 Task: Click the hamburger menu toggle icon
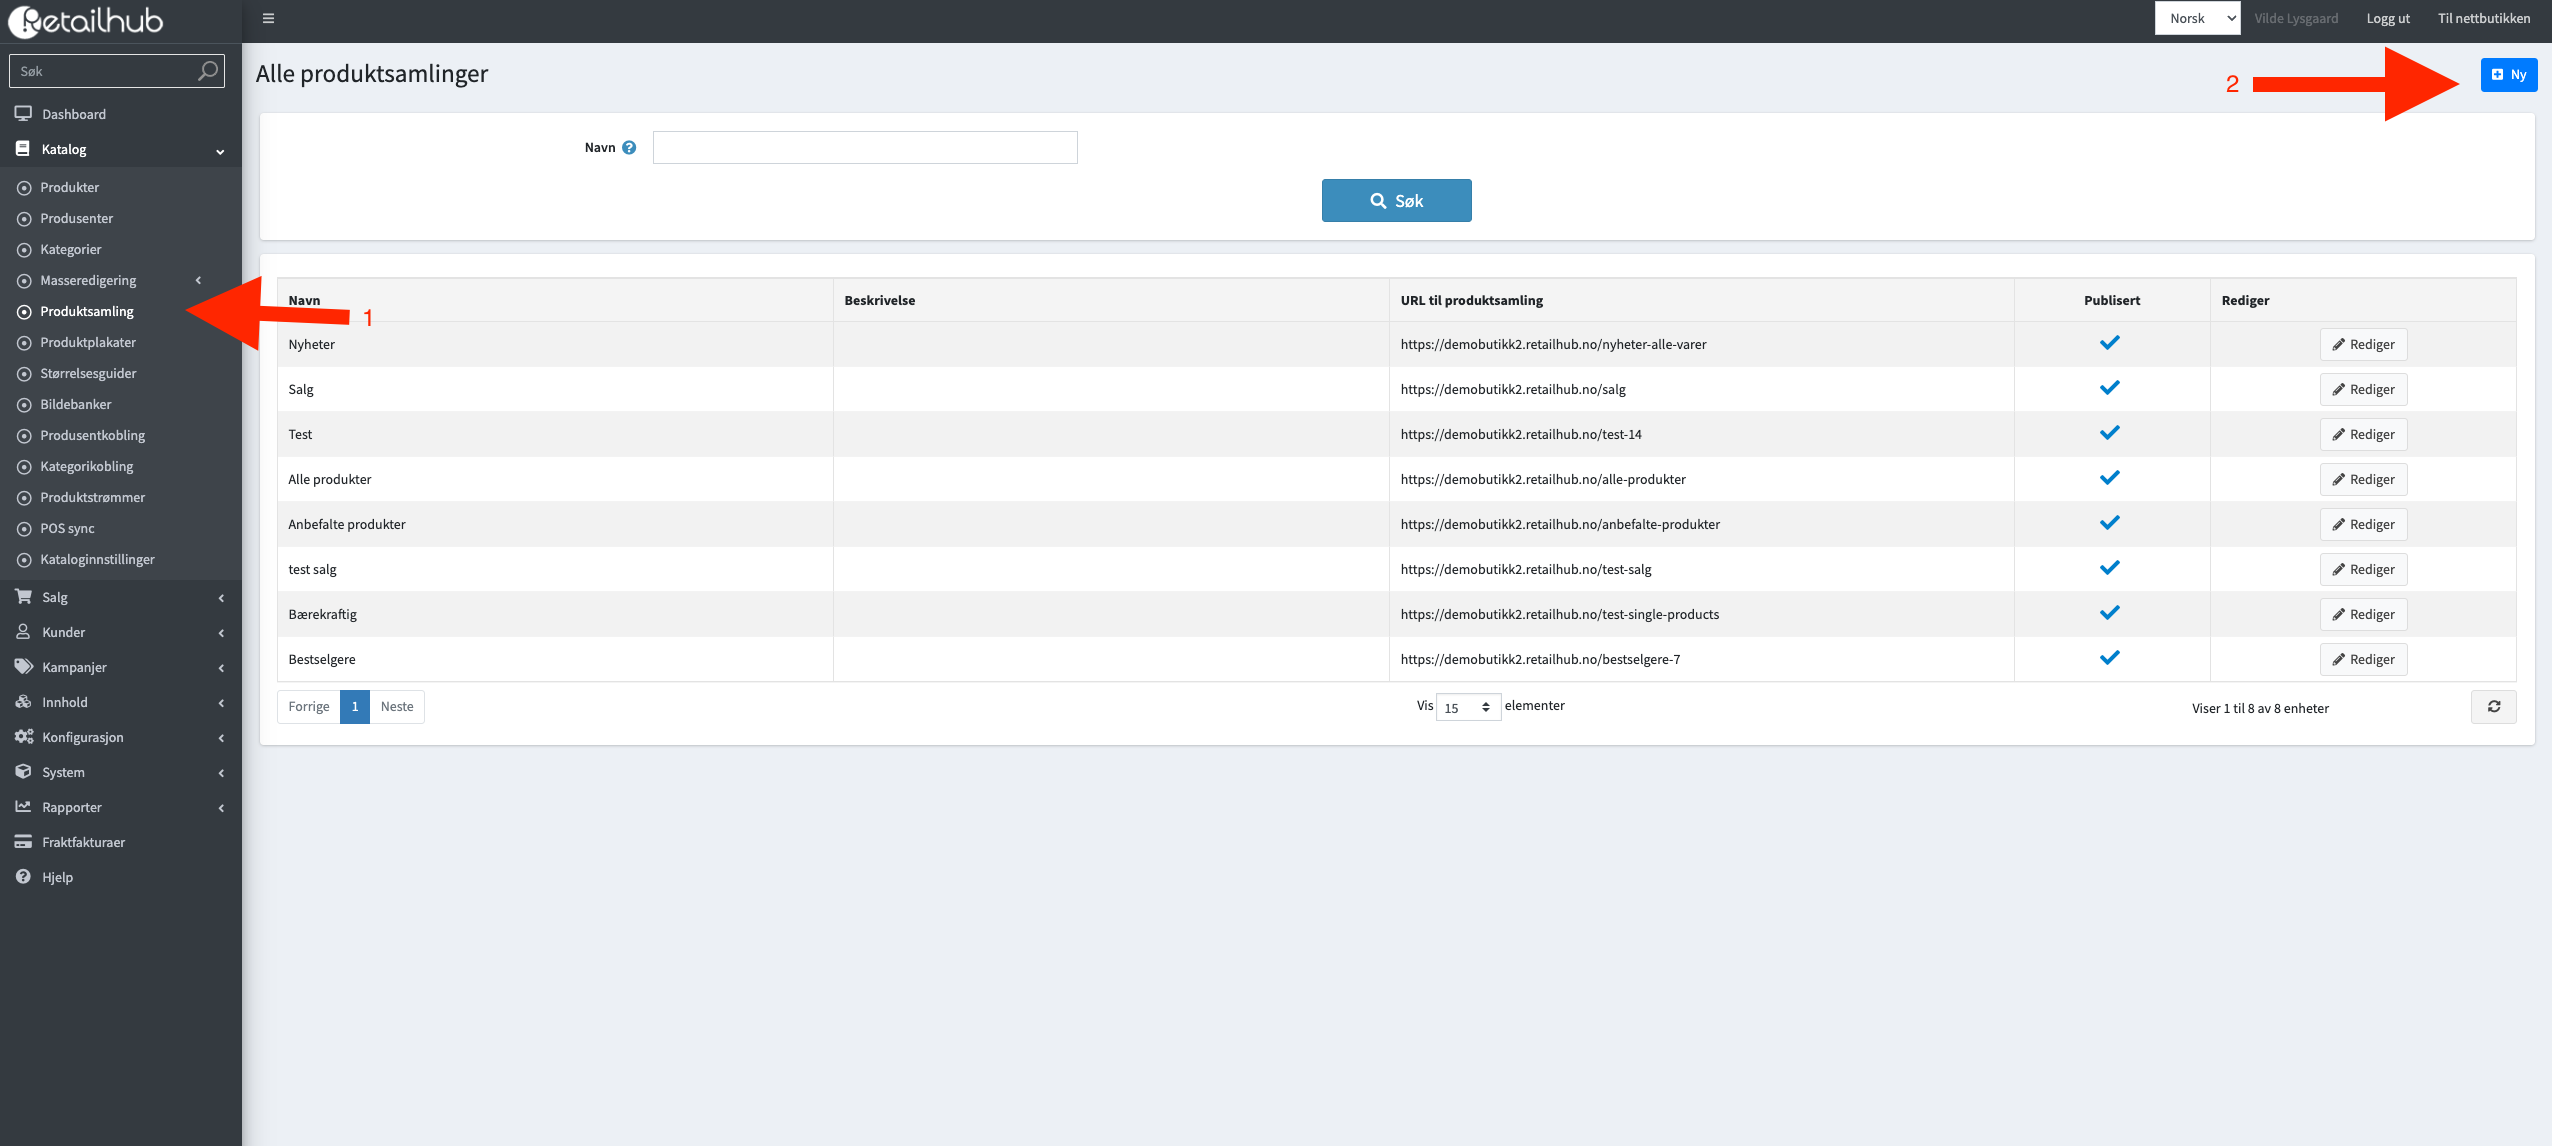pyautogui.click(x=268, y=18)
